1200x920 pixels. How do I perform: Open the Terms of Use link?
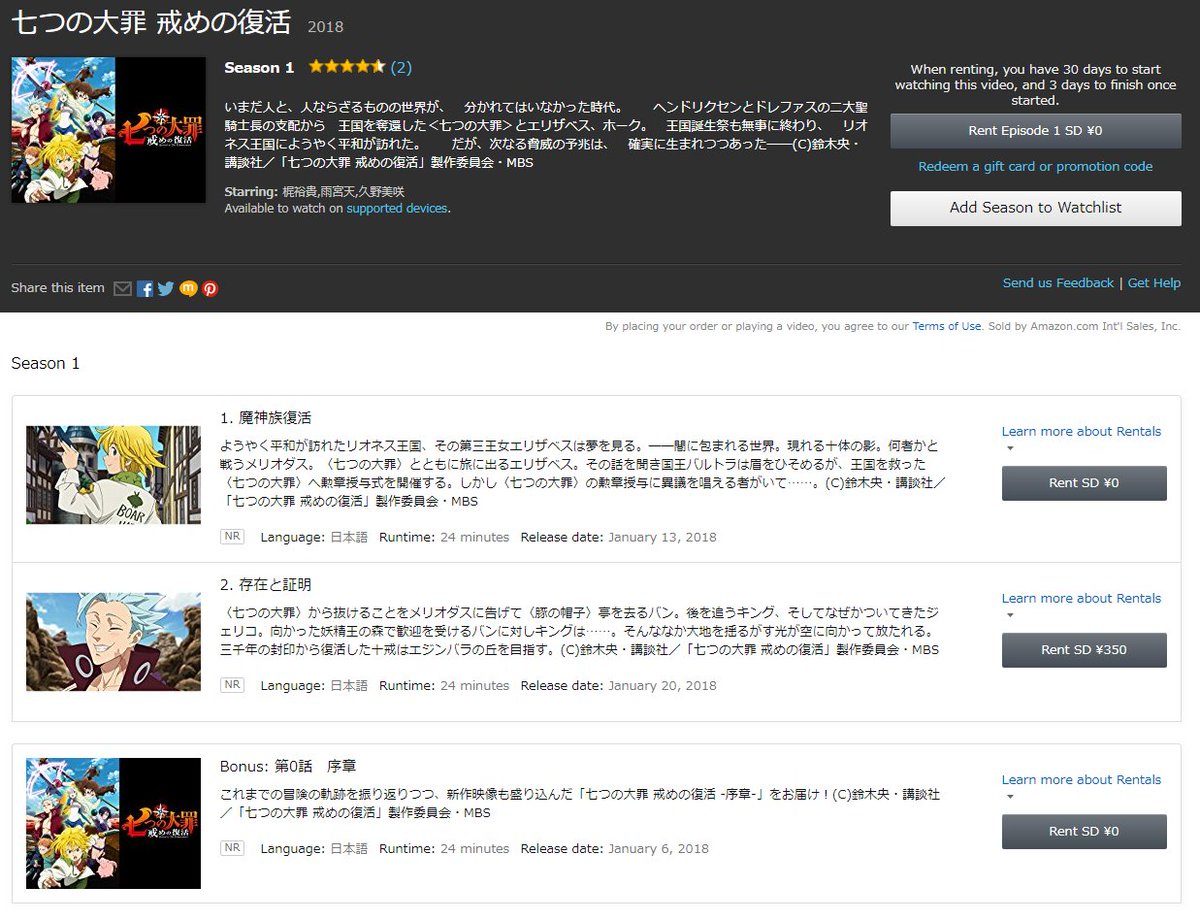[946, 326]
